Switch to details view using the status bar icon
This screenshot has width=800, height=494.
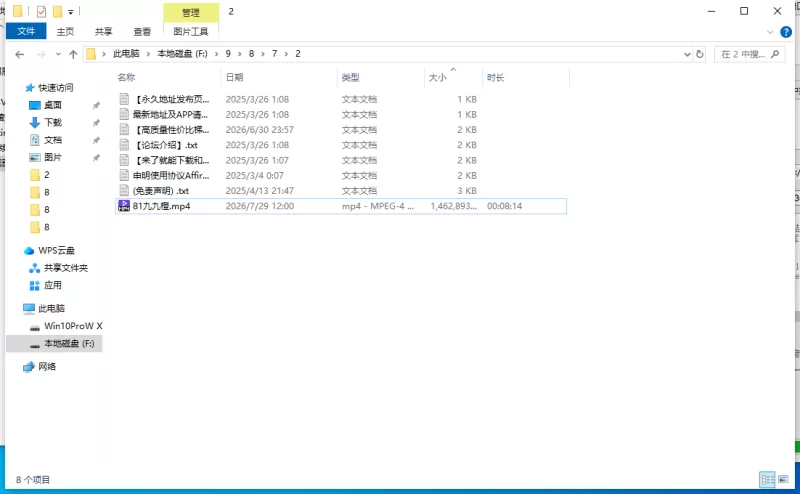tap(767, 479)
